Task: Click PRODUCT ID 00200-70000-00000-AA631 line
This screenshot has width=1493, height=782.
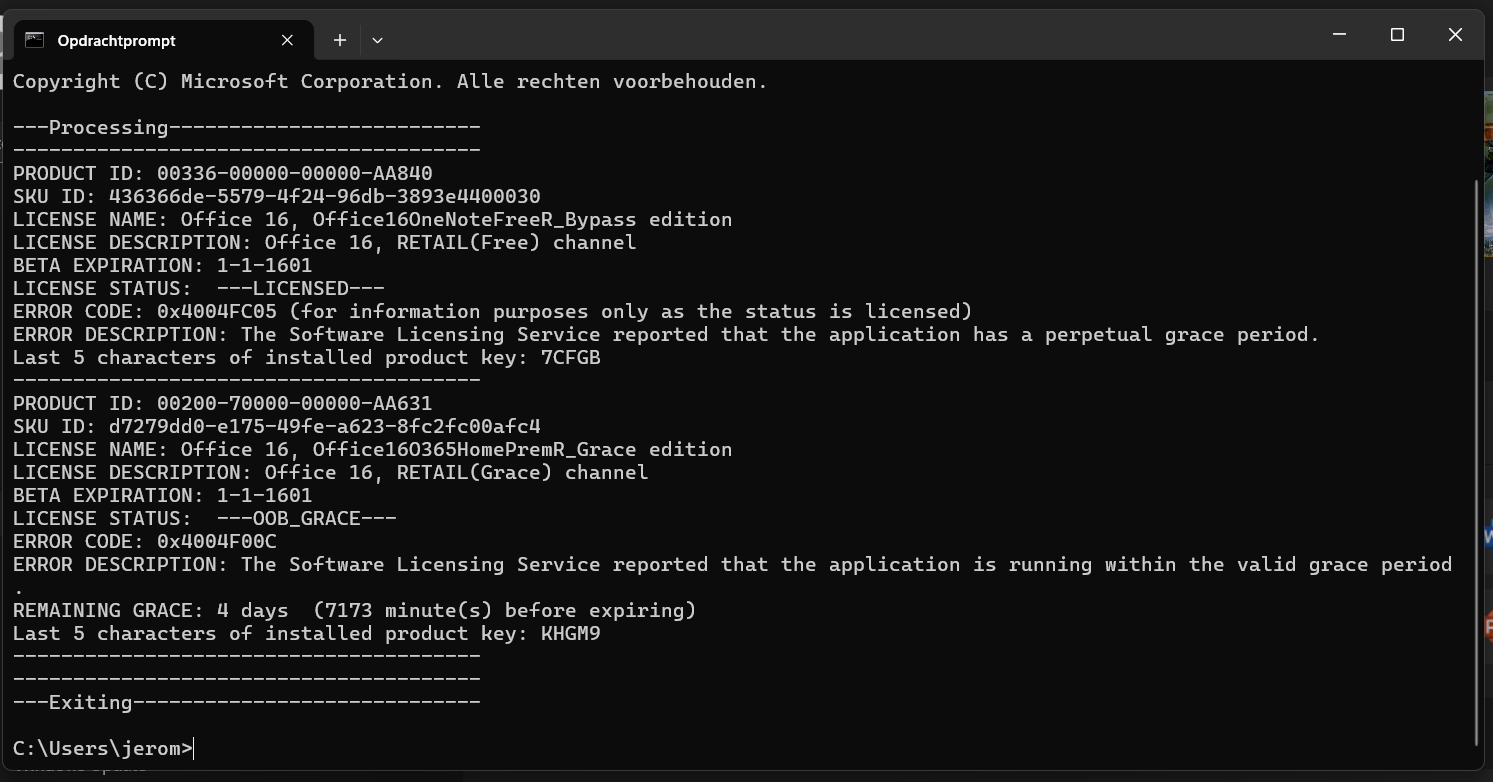Action: tap(223, 403)
